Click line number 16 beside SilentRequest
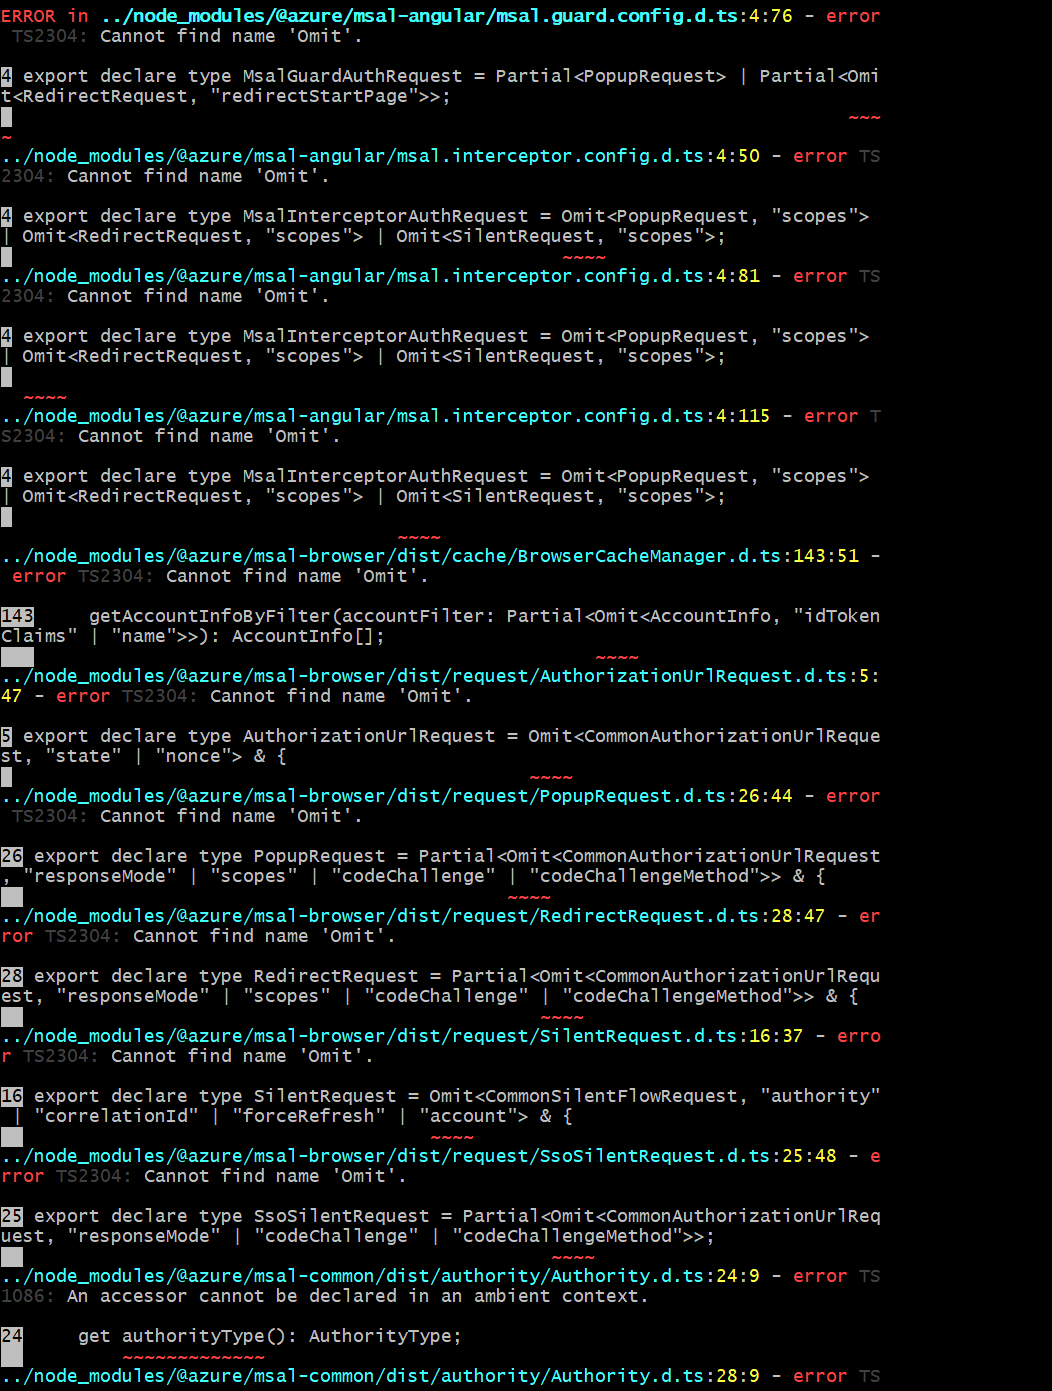The image size is (1052, 1391). pyautogui.click(x=12, y=1095)
